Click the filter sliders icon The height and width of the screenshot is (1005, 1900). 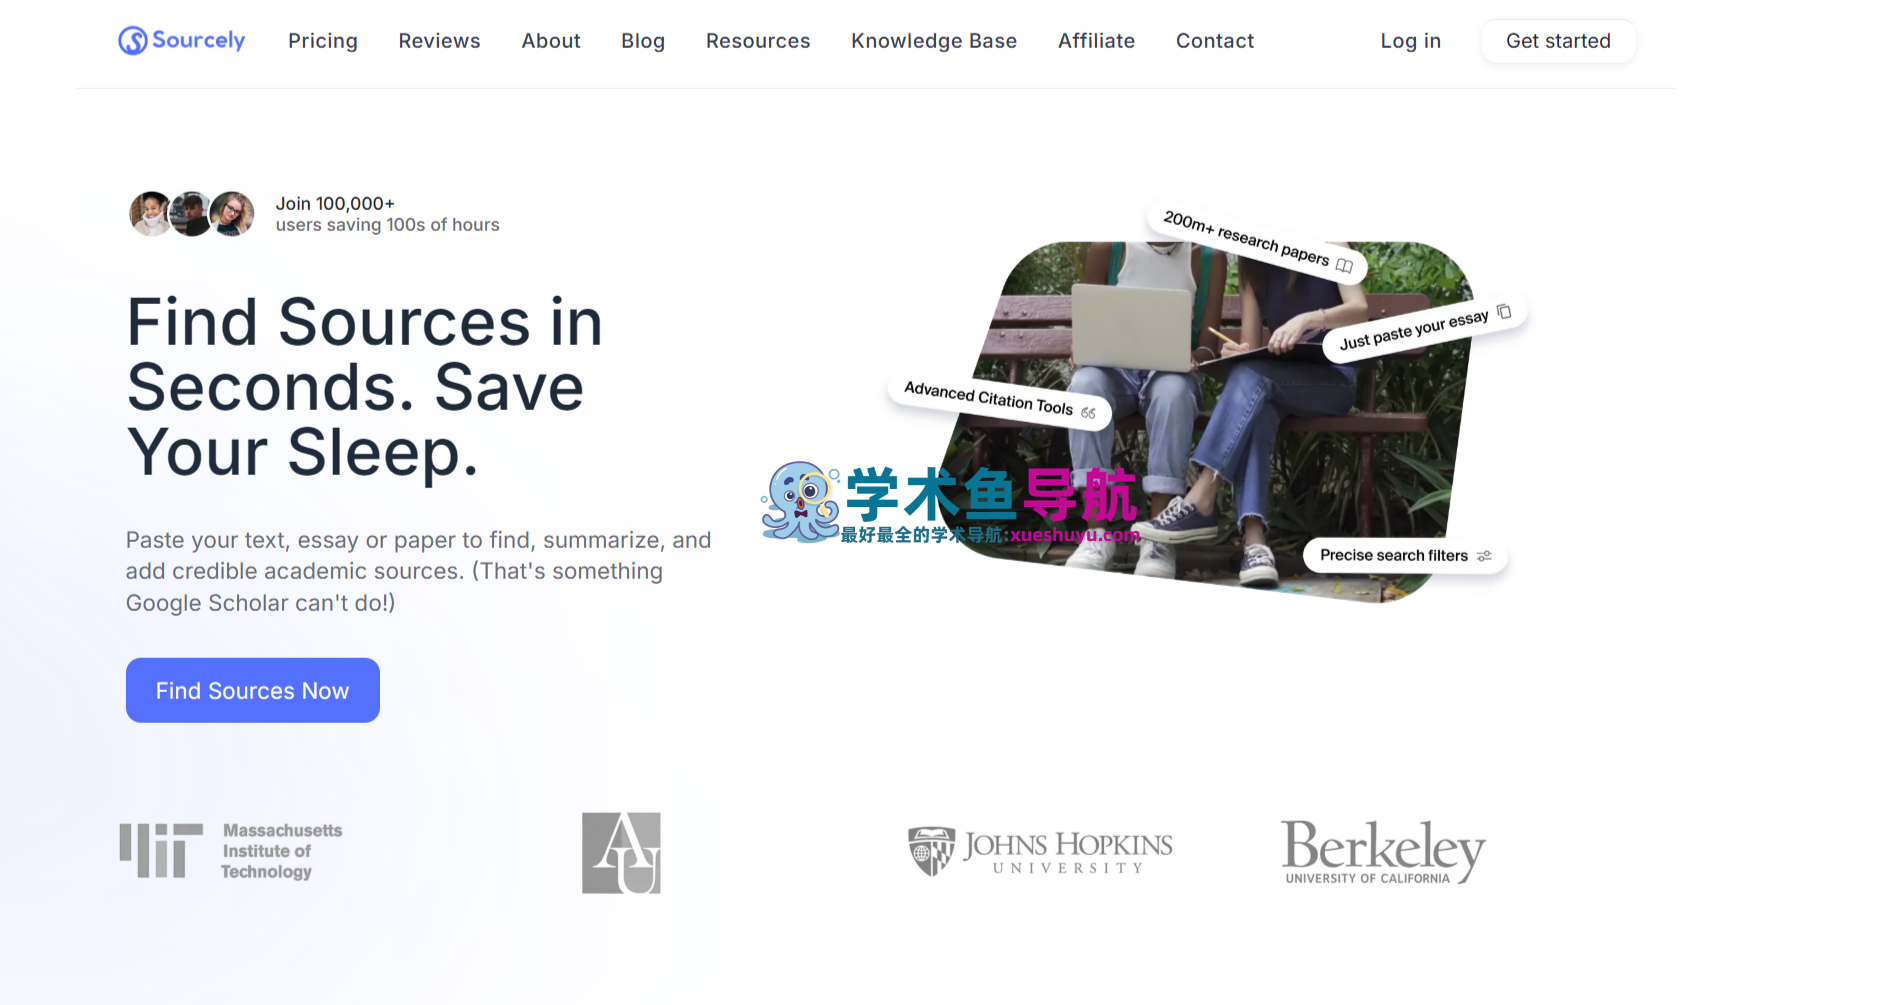[x=1485, y=556]
